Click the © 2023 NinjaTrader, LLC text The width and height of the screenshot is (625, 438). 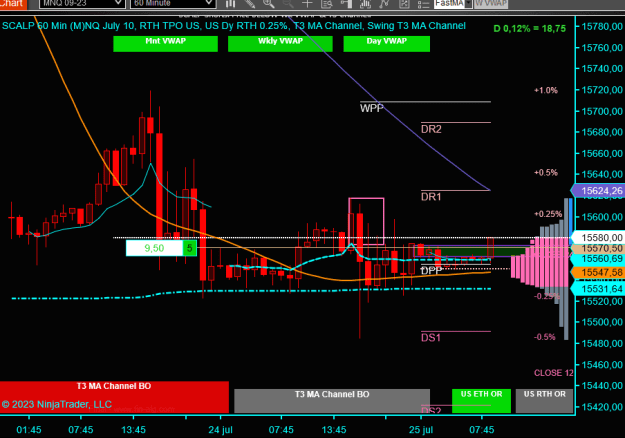(x=57, y=405)
